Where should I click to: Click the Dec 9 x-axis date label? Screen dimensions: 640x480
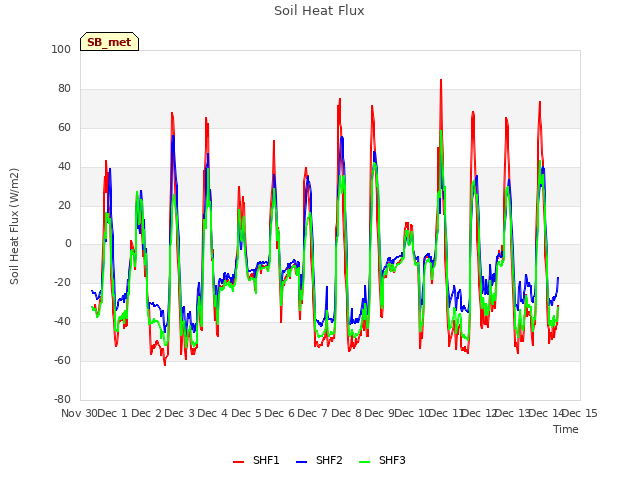tap(379, 413)
